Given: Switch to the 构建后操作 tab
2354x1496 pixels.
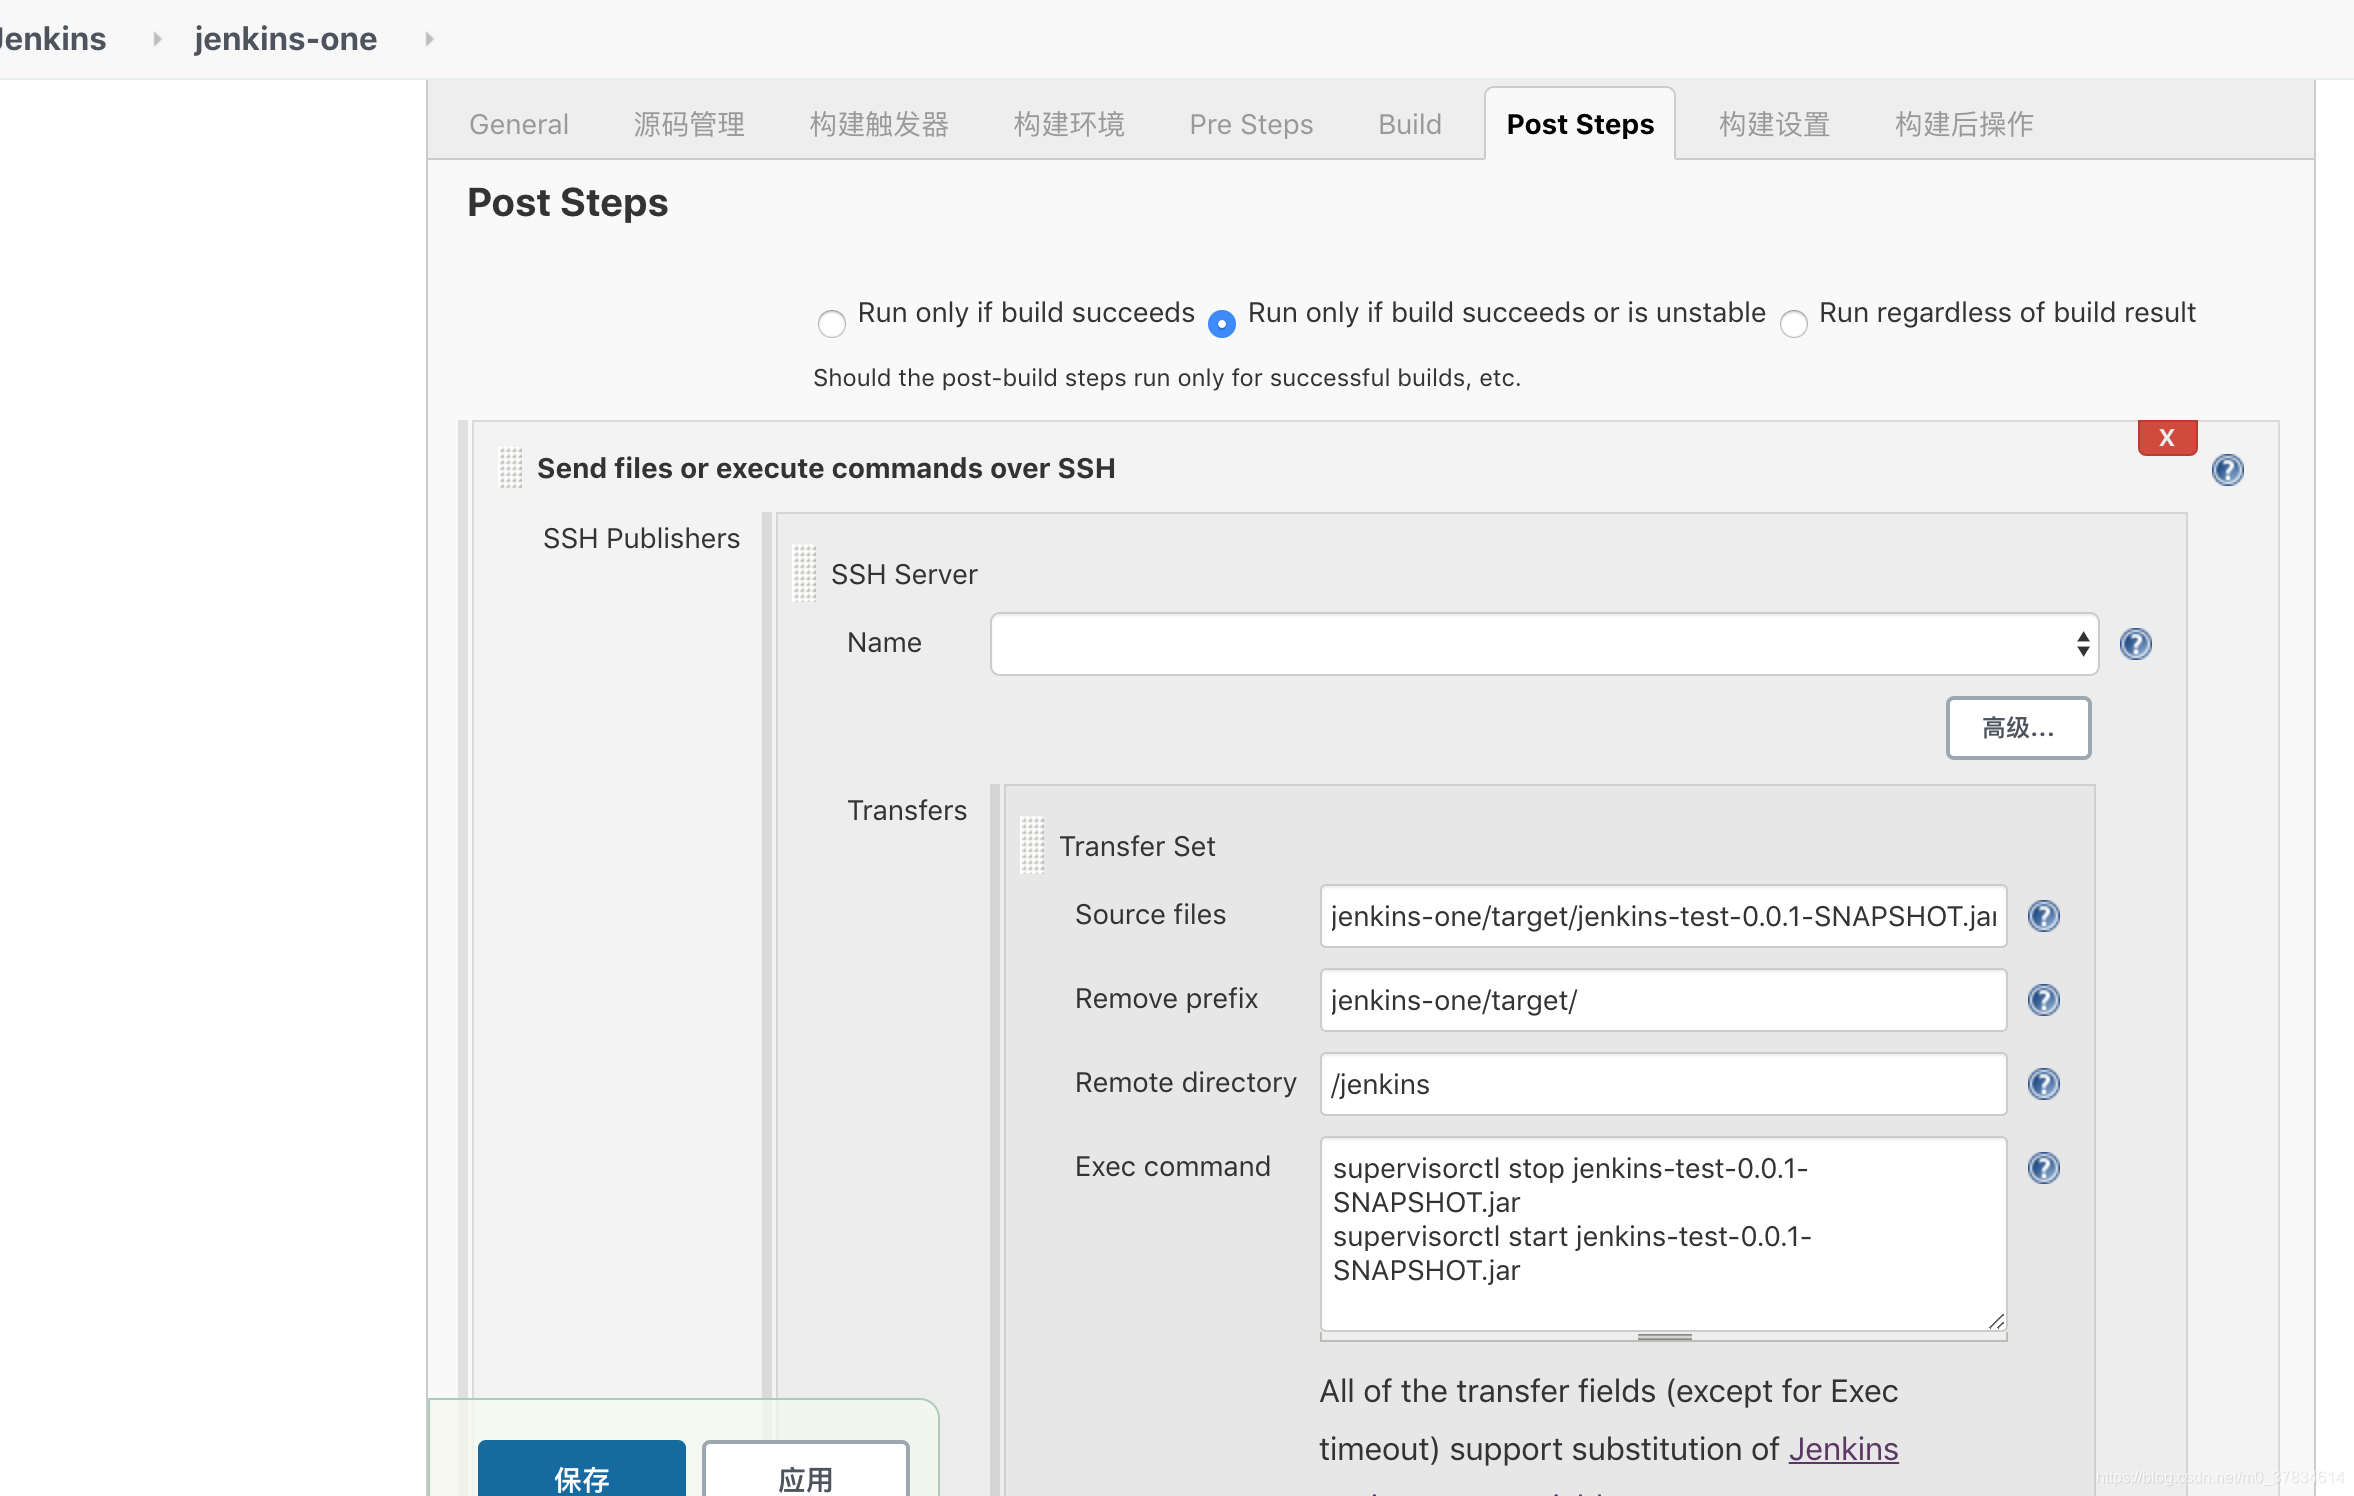Looking at the screenshot, I should (x=1963, y=124).
